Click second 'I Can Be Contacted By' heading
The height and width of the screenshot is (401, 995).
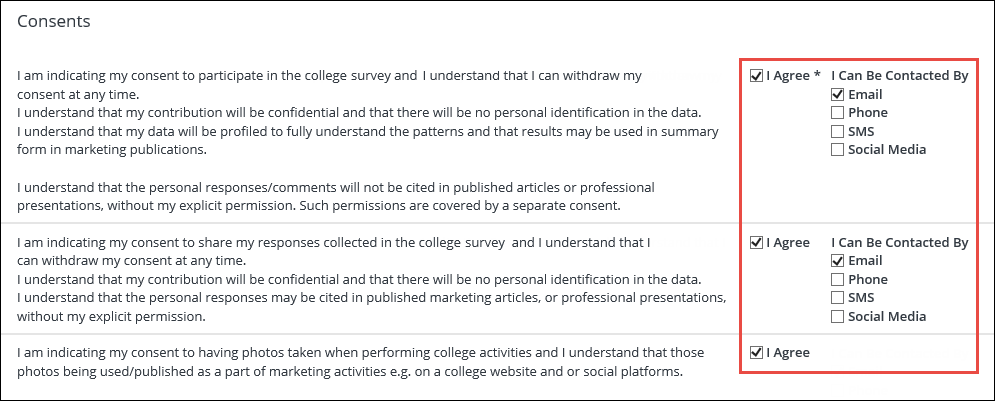(899, 242)
